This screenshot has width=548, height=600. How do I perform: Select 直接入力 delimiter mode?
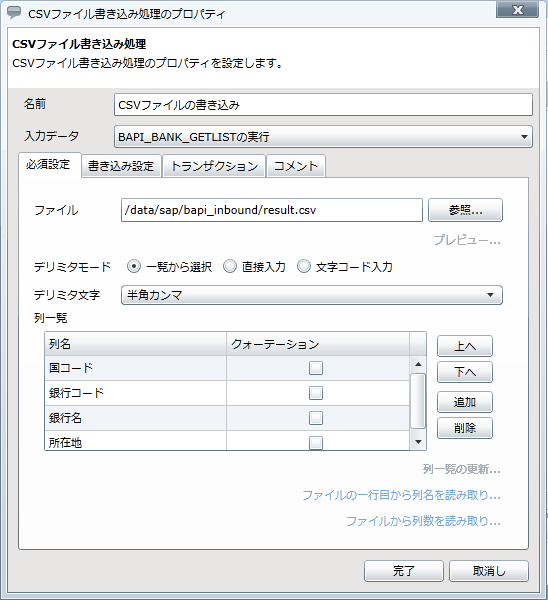pos(230,266)
